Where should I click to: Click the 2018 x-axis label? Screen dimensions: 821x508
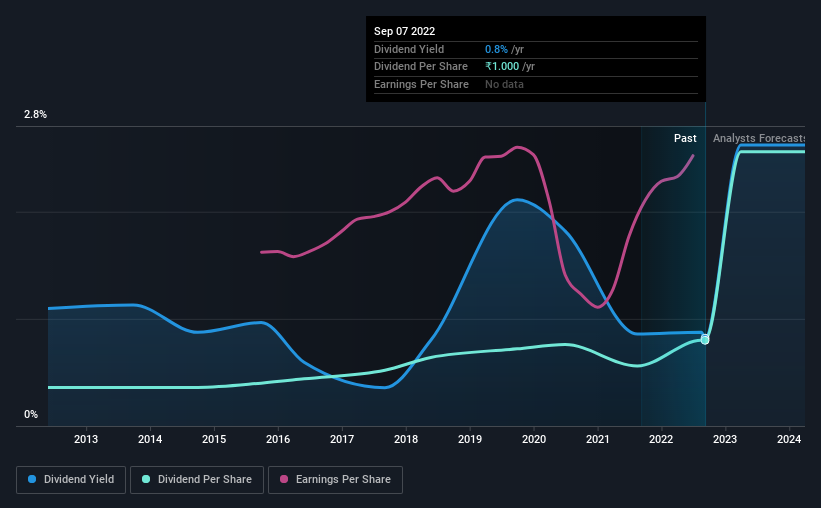click(x=406, y=439)
